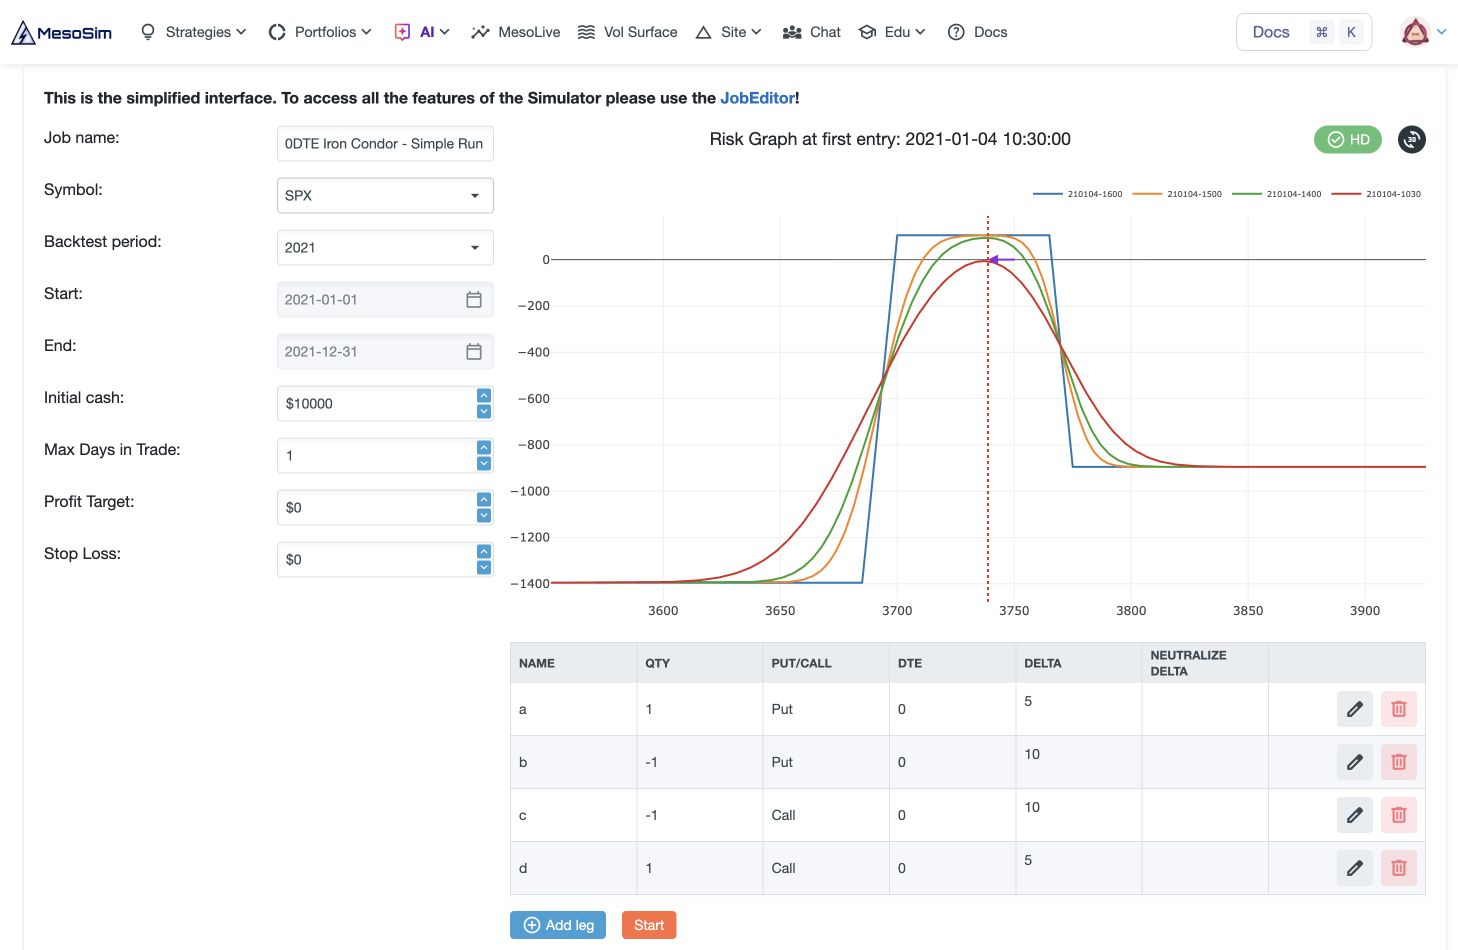Click the Job name input field
This screenshot has width=1458, height=950.
click(385, 144)
